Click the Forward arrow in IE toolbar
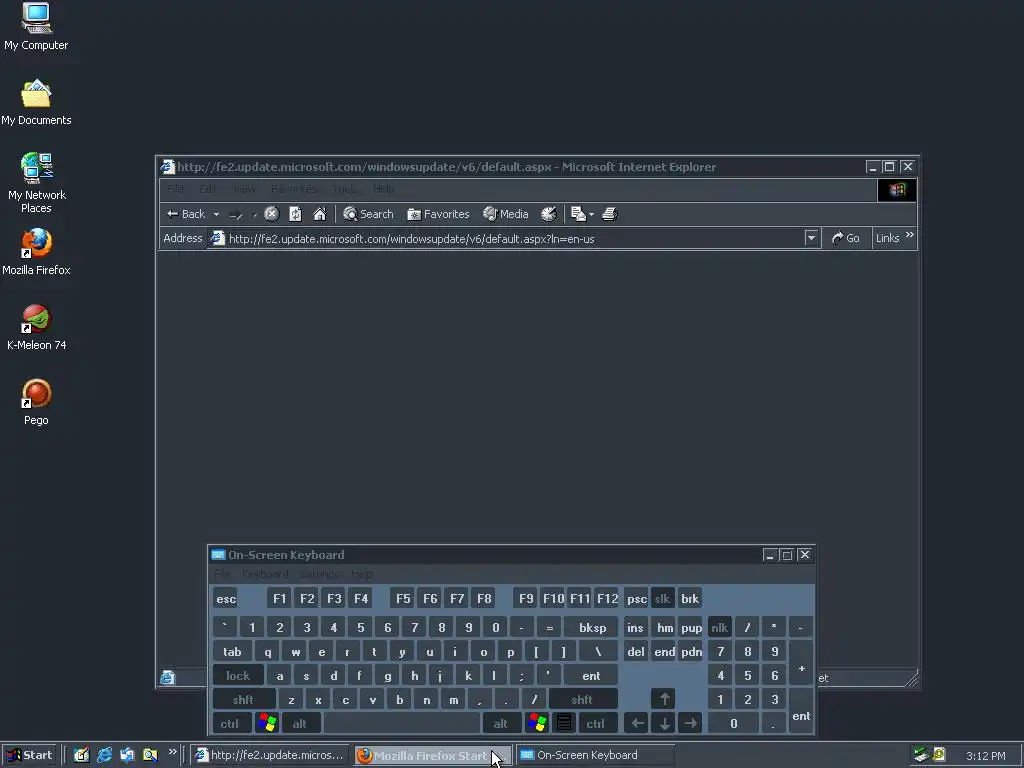The width and height of the screenshot is (1024, 768). click(x=236, y=214)
